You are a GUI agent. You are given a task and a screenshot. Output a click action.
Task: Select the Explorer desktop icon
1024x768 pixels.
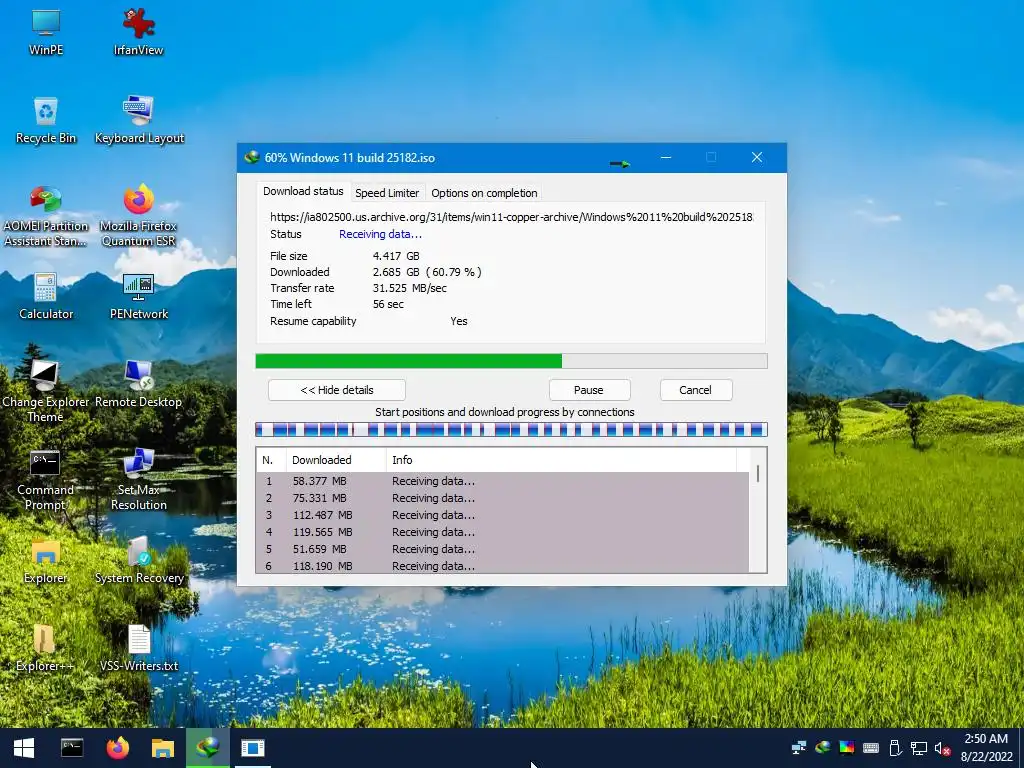tap(45, 560)
